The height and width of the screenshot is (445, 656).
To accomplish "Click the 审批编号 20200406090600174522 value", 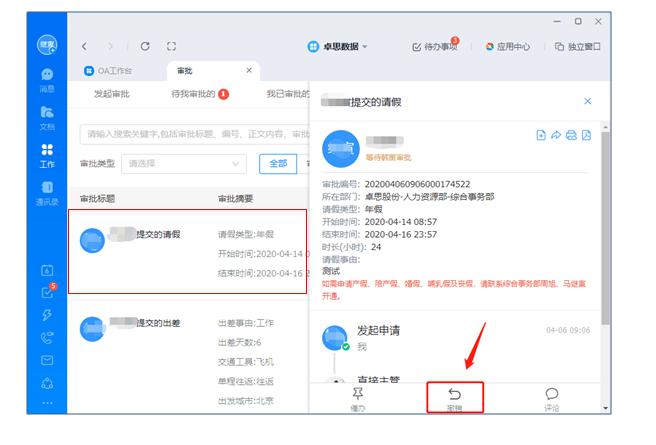I will coord(417,184).
